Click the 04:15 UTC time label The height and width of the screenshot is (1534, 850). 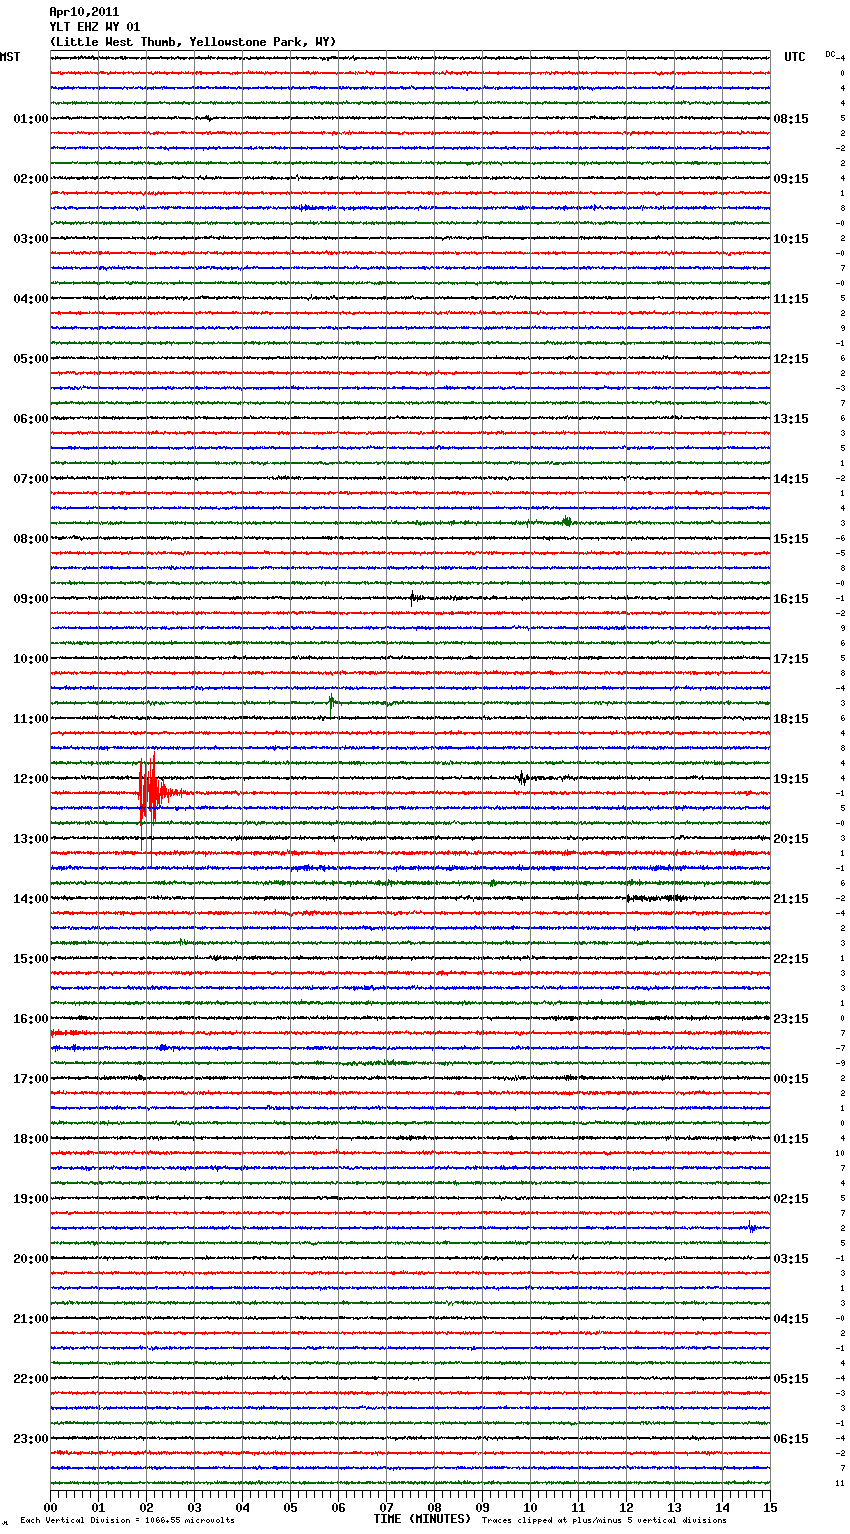coord(791,1319)
